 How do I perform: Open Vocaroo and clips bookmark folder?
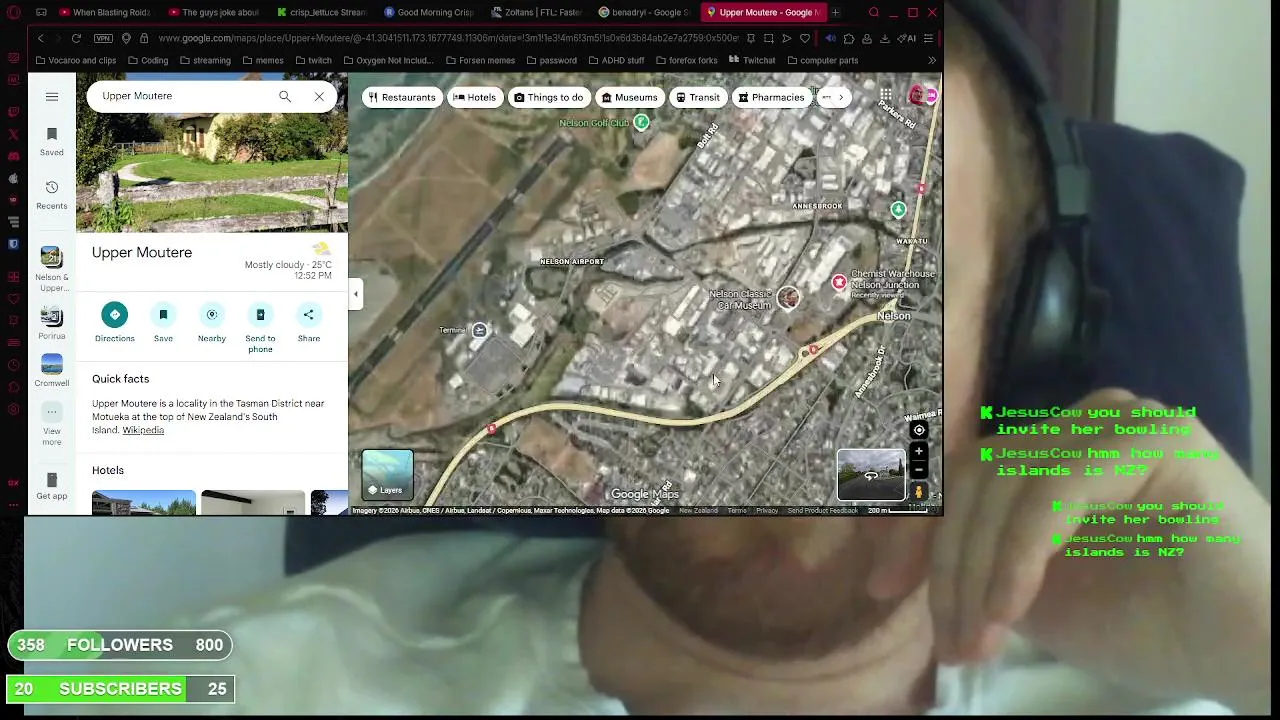pyautogui.click(x=75, y=60)
